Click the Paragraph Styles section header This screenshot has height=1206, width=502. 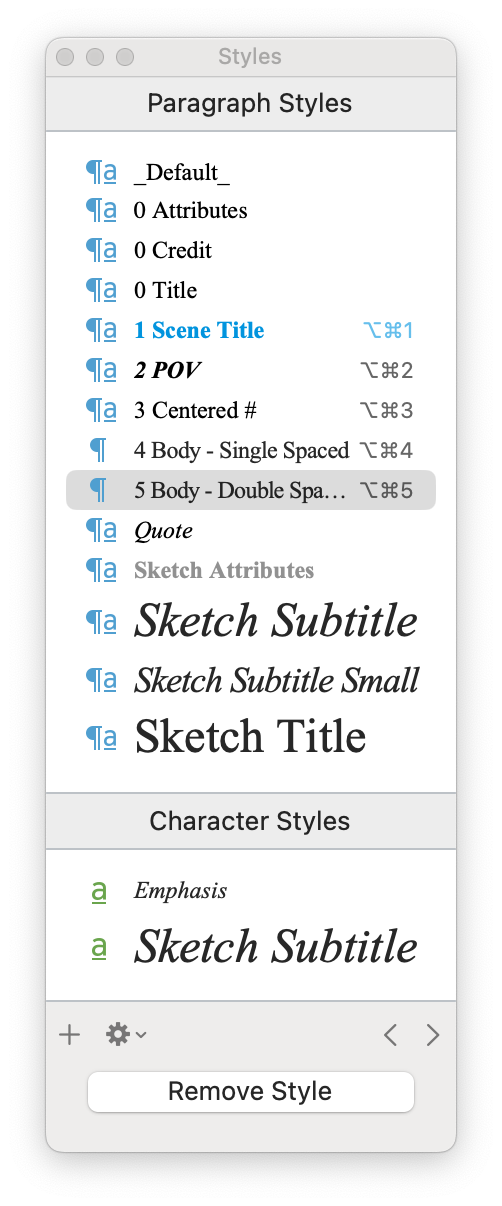click(x=251, y=103)
